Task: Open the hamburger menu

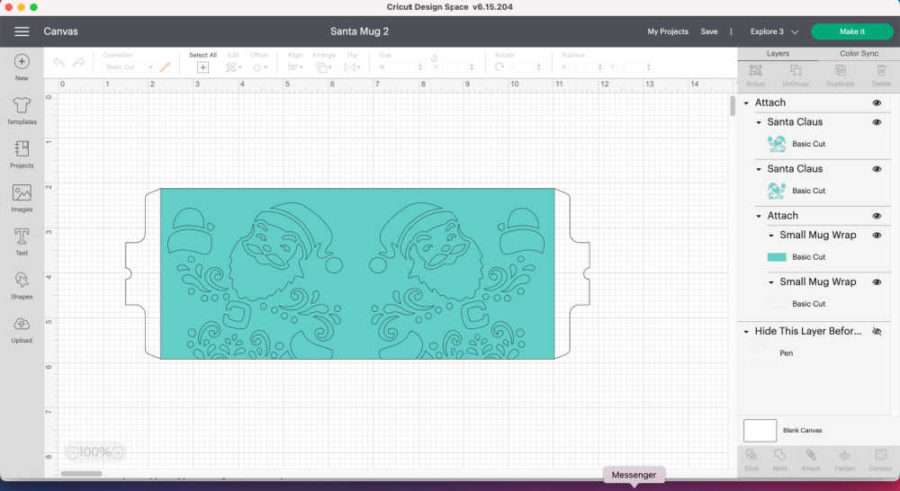Action: 21,32
